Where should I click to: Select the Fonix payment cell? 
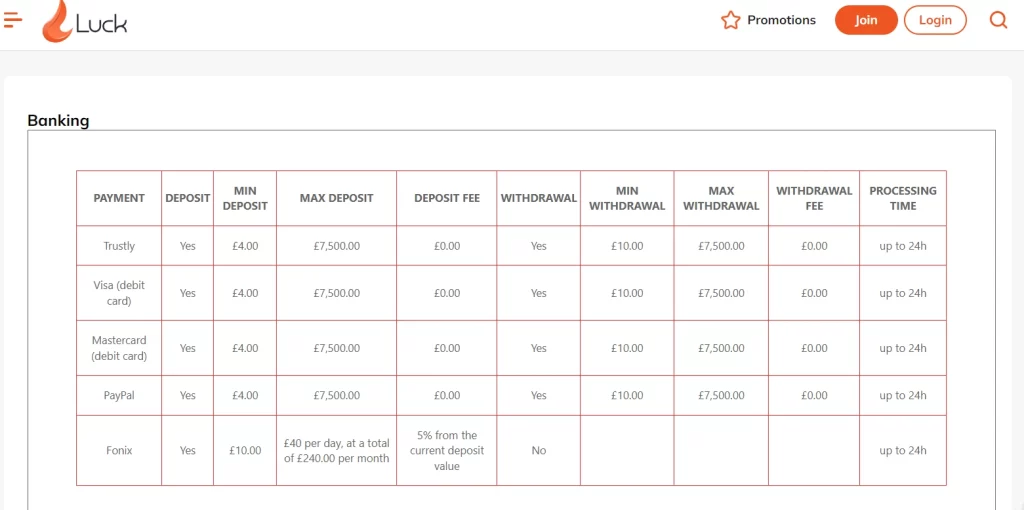pos(119,451)
